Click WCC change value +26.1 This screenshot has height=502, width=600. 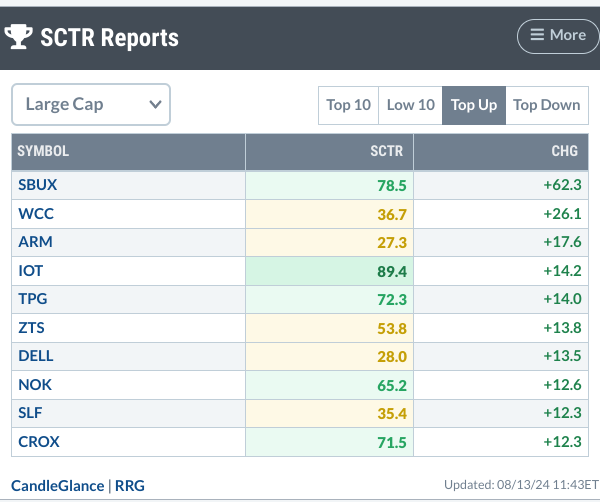562,214
